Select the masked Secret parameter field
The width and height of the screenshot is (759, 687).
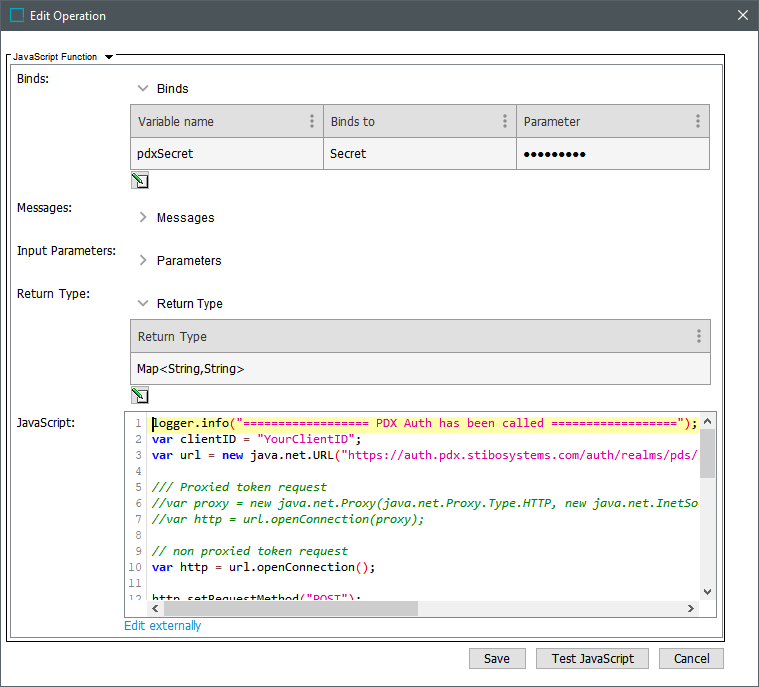[x=612, y=154]
